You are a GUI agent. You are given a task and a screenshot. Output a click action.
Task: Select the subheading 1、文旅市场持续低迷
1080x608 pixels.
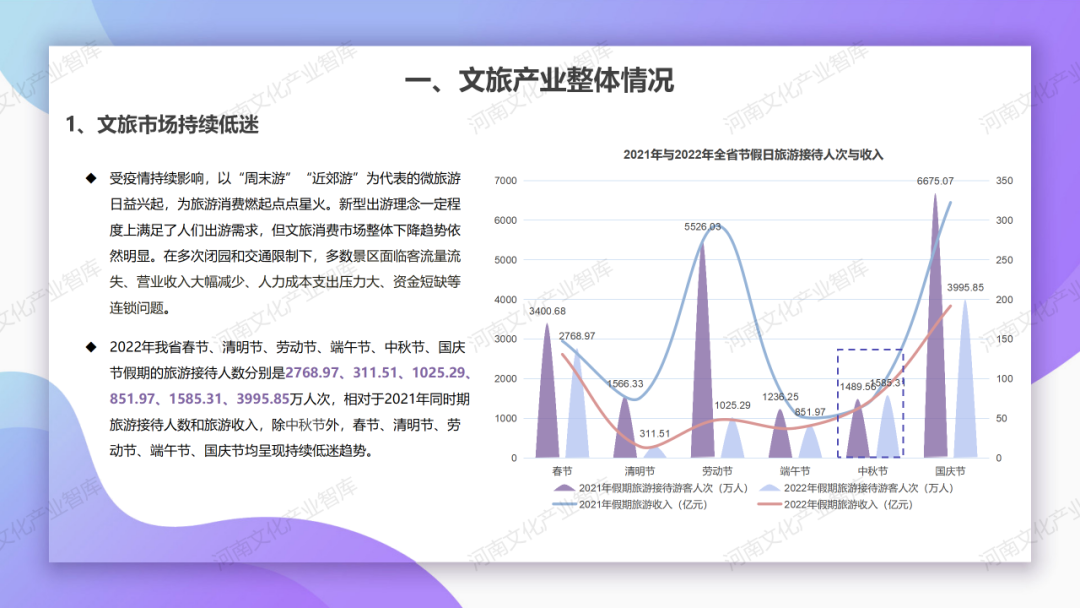pos(162,125)
